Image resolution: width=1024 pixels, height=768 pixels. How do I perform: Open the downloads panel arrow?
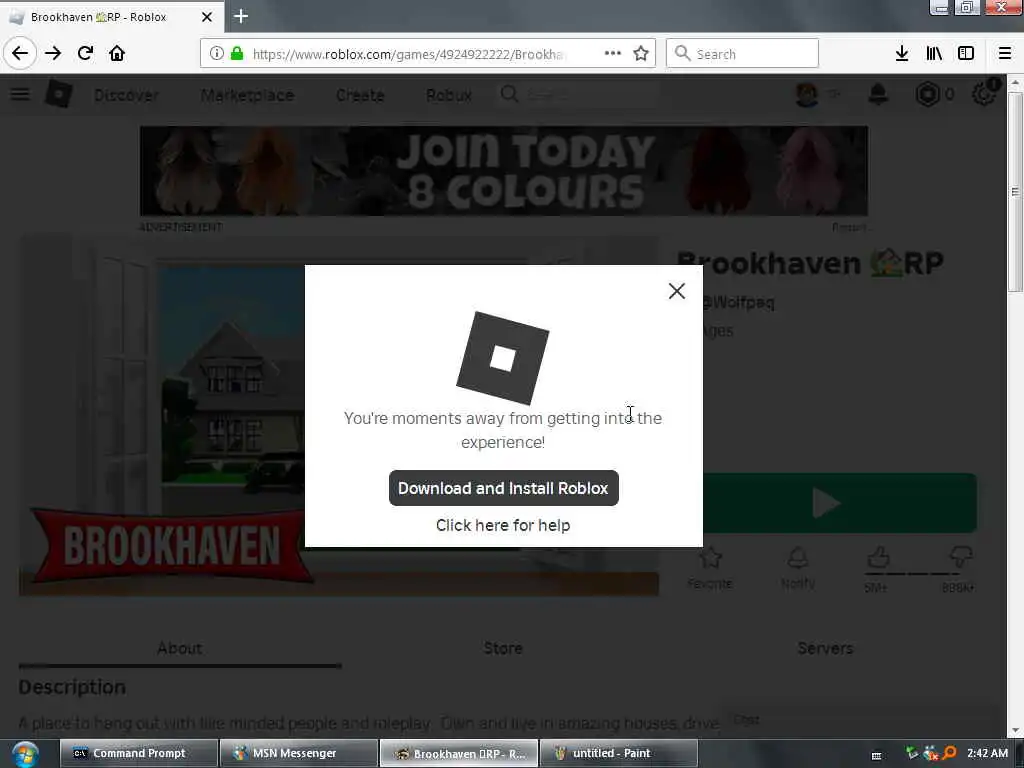point(902,54)
